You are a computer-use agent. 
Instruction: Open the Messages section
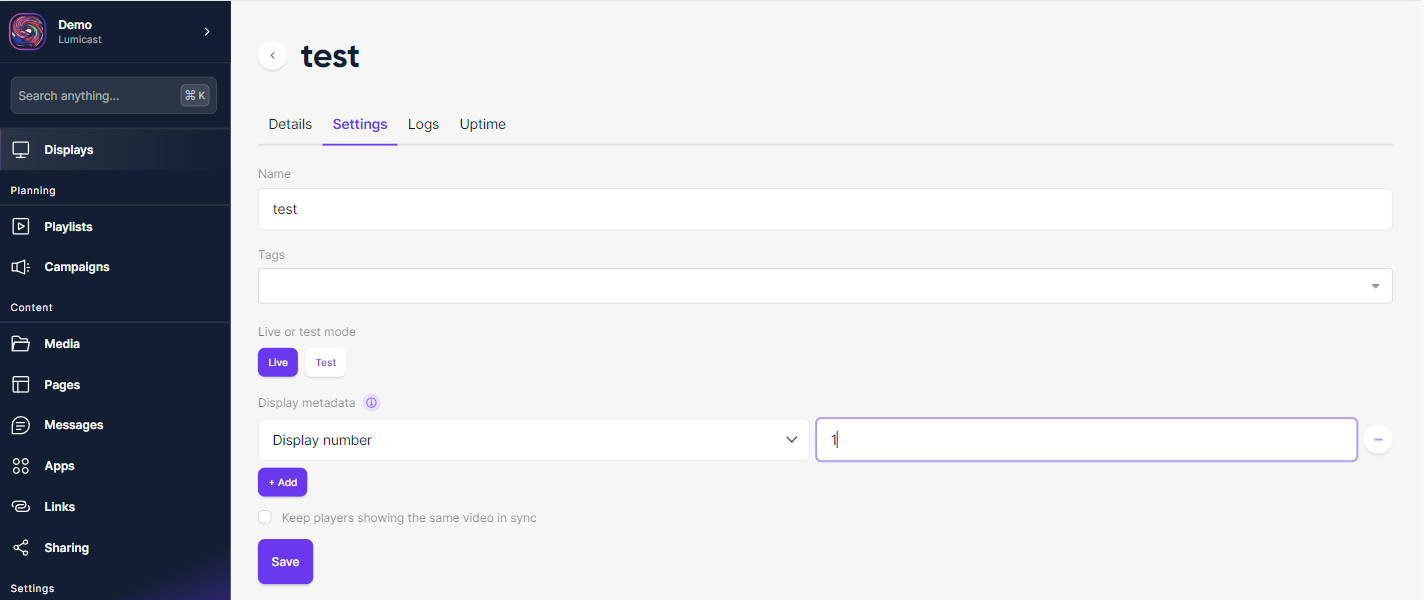[70, 425]
